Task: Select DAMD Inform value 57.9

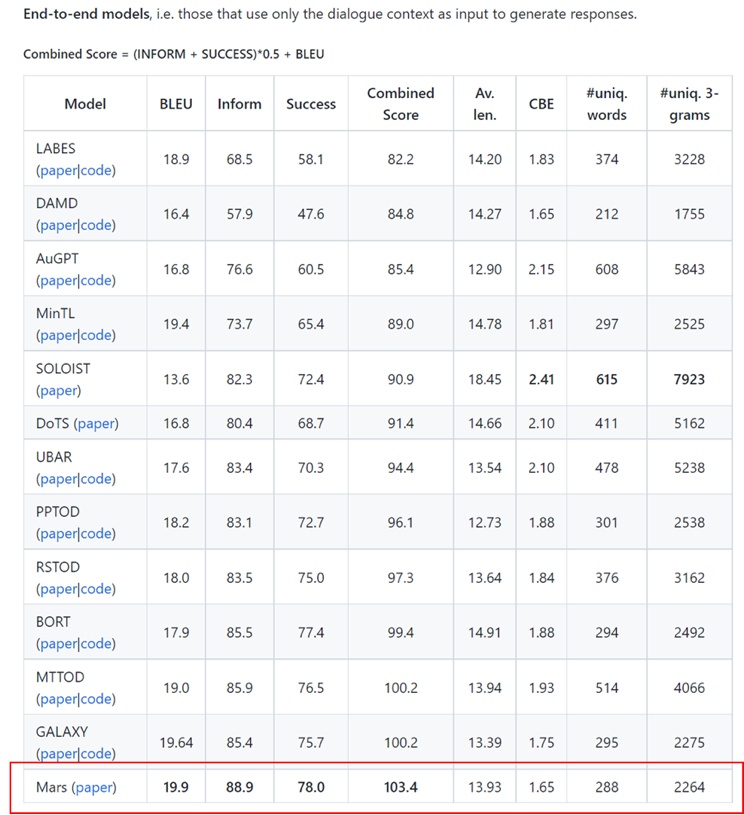Action: click(239, 214)
